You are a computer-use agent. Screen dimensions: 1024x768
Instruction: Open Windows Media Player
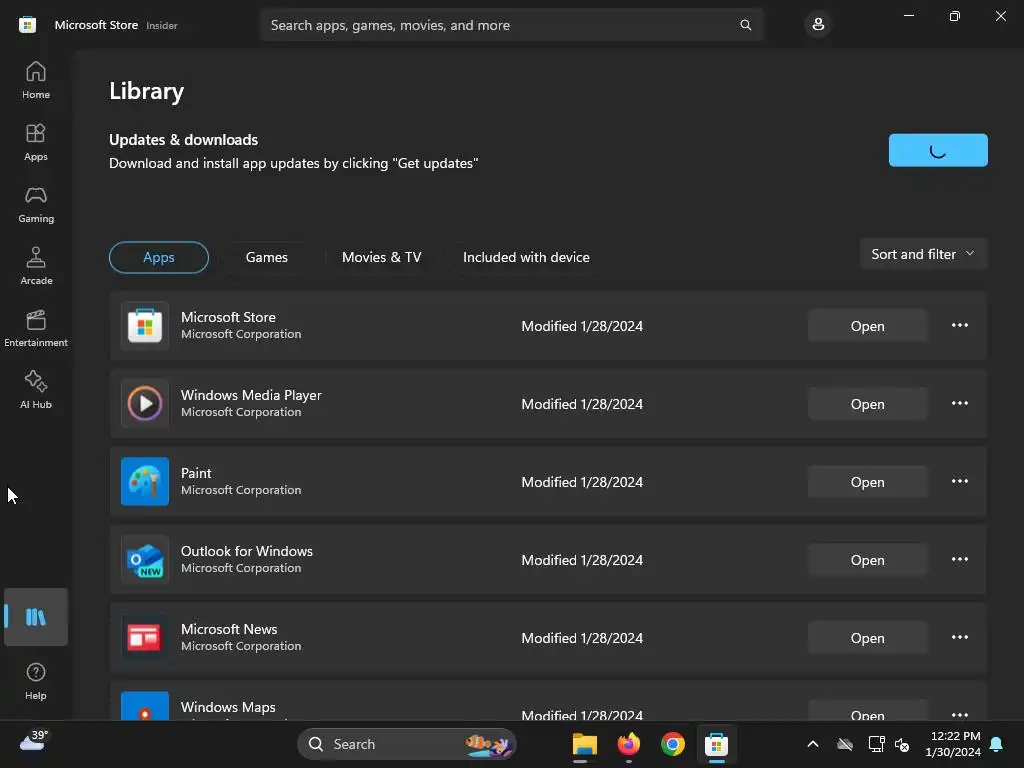pos(867,404)
